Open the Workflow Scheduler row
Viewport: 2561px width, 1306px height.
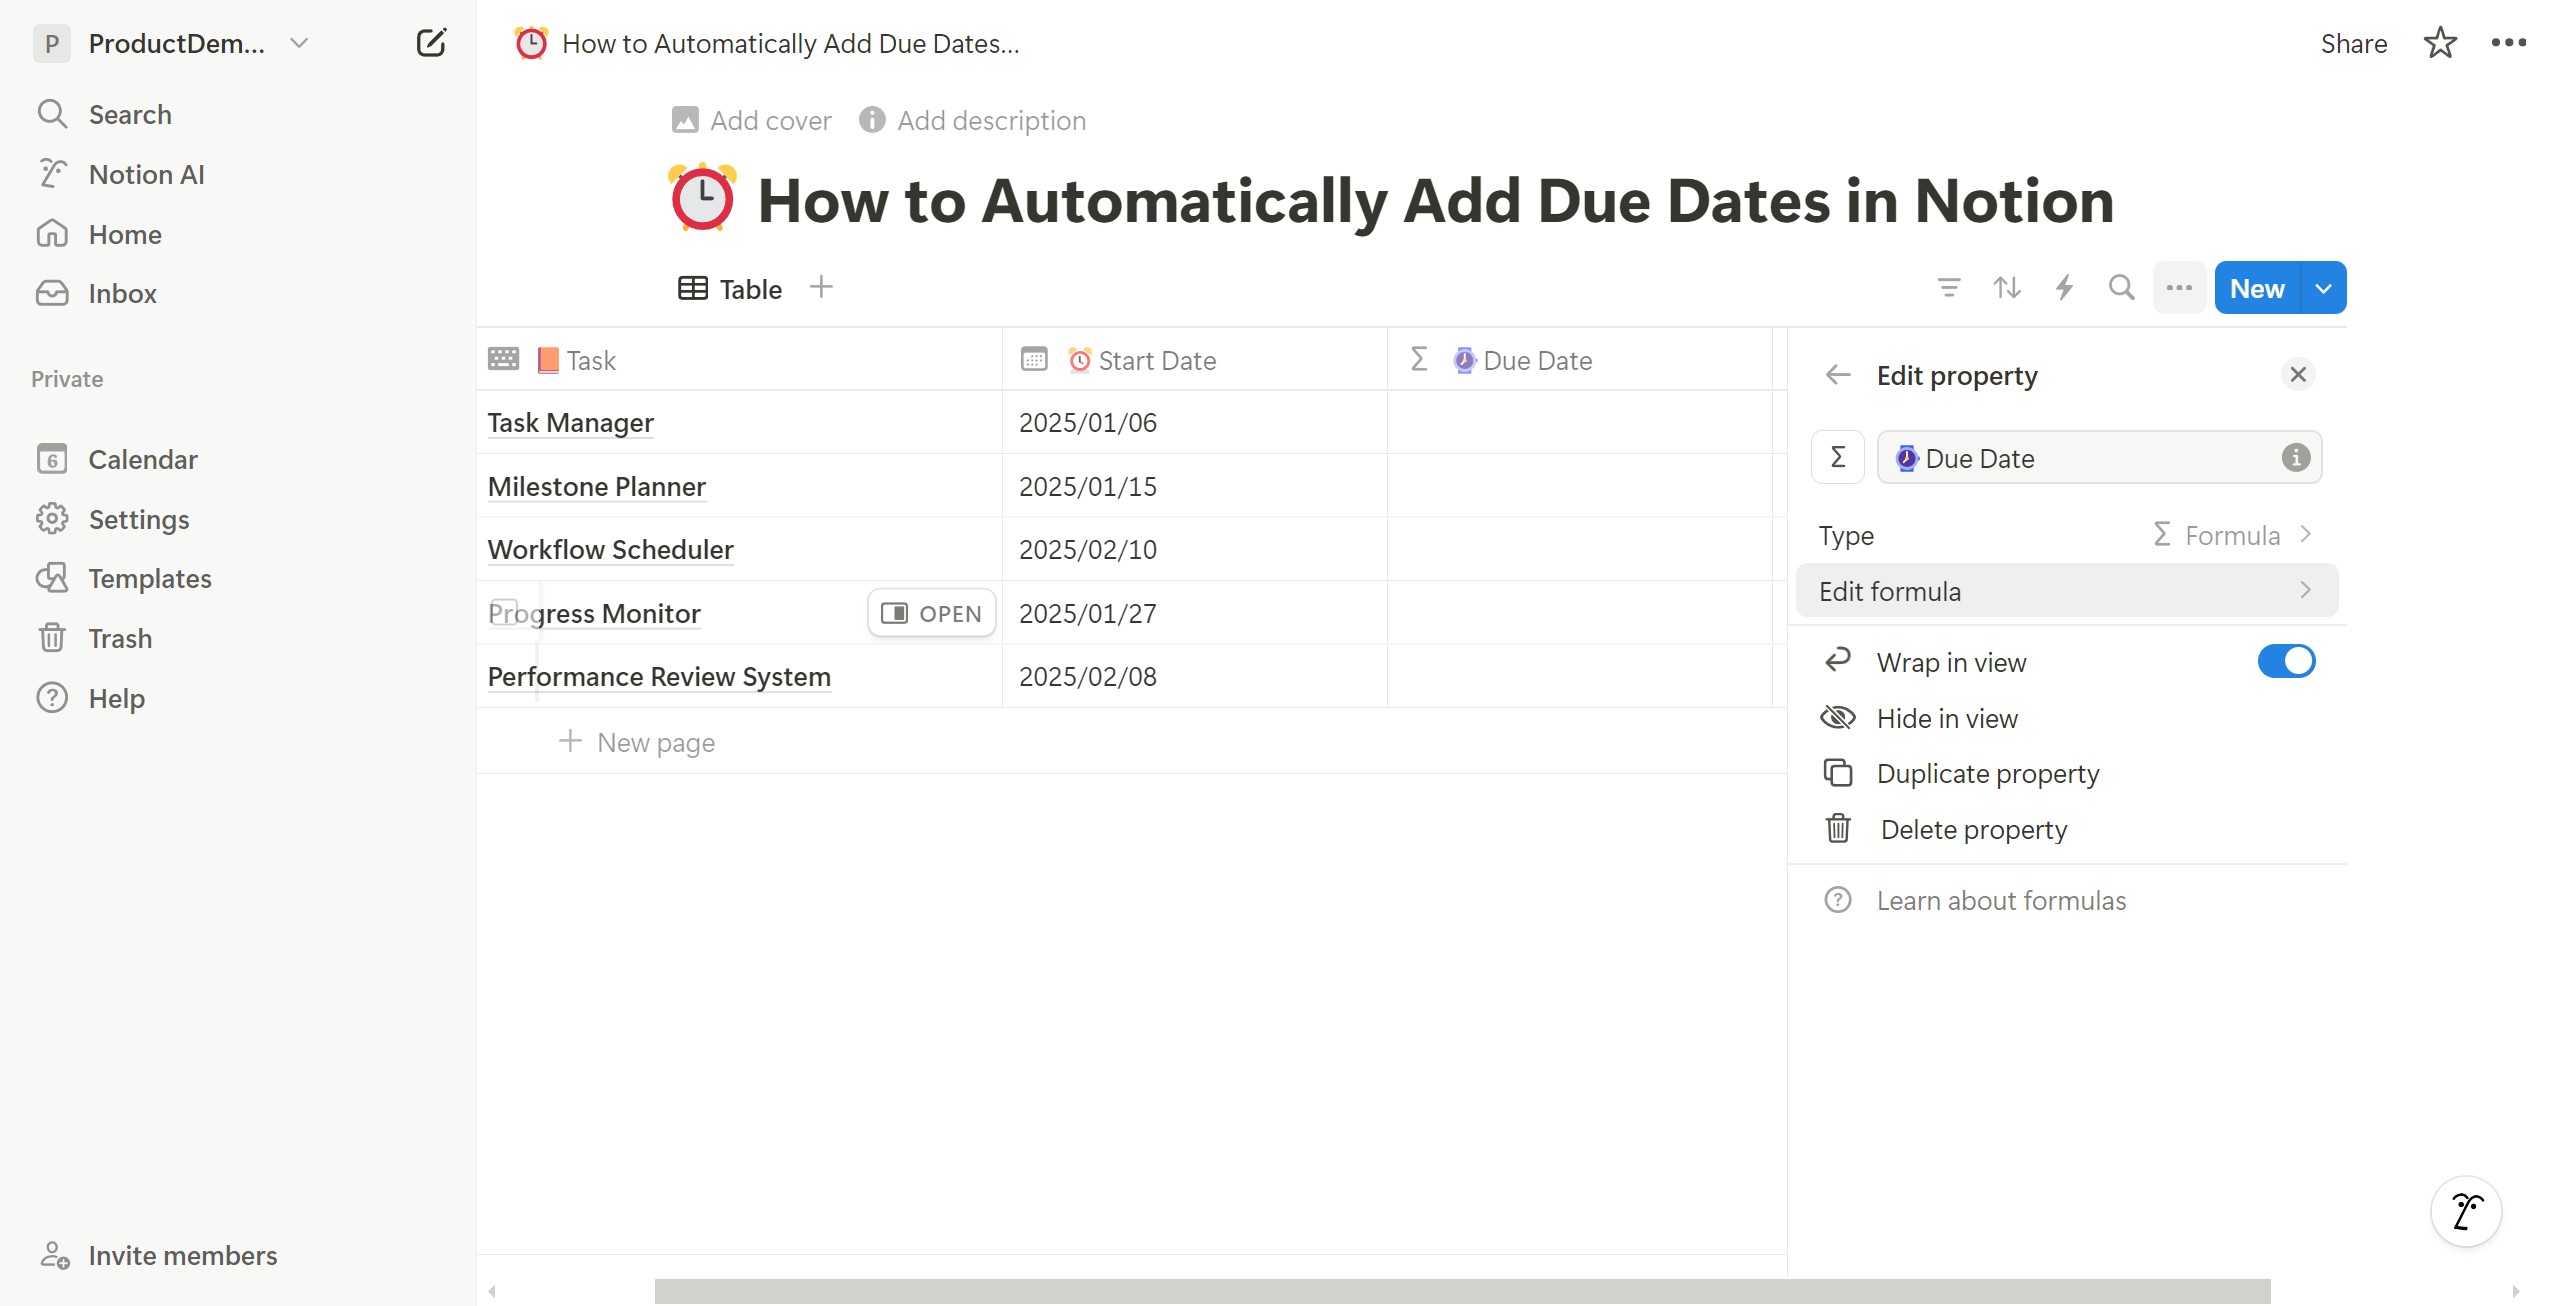tap(610, 550)
